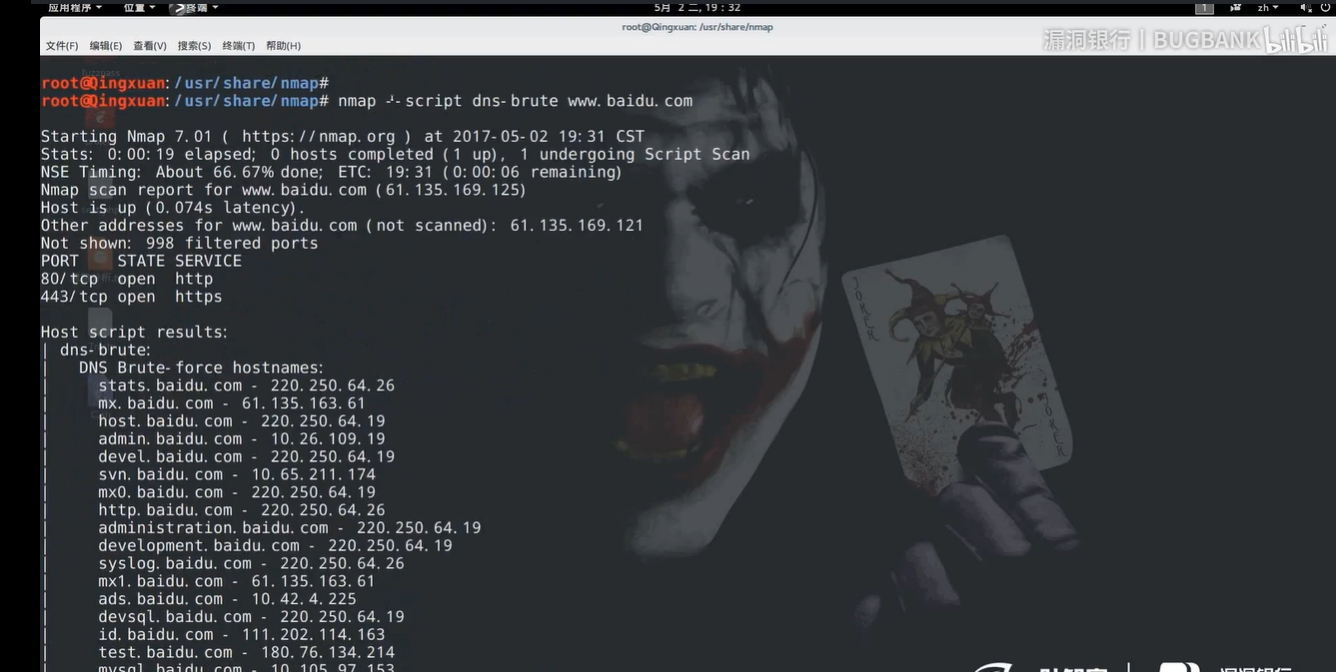
Task: Click the id.baidu.com result line
Action: pos(241,634)
